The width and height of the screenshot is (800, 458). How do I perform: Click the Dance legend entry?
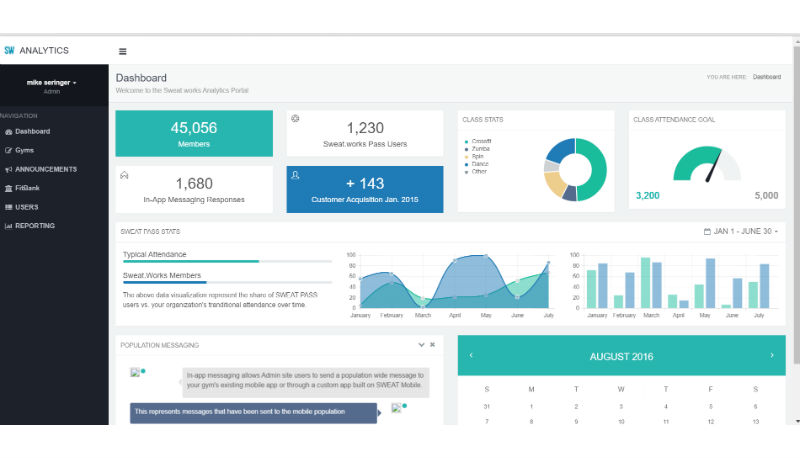[x=477, y=164]
